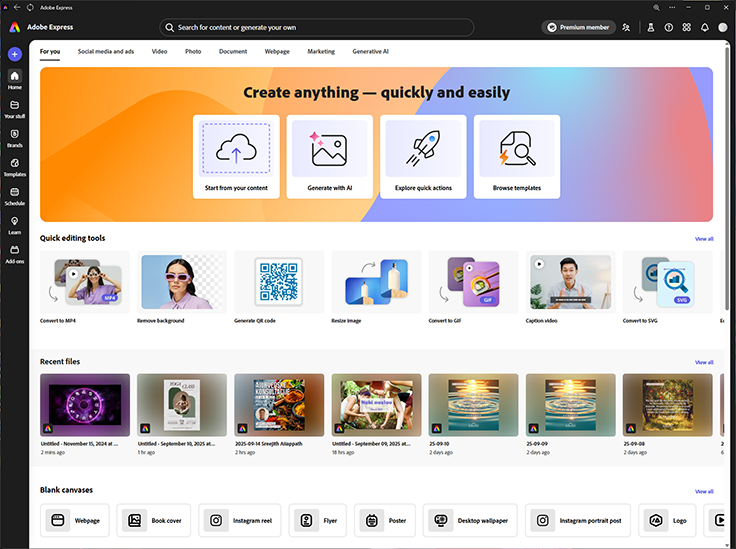Click the refresh icon in title bar
This screenshot has width=736, height=549.
tap(31, 7)
